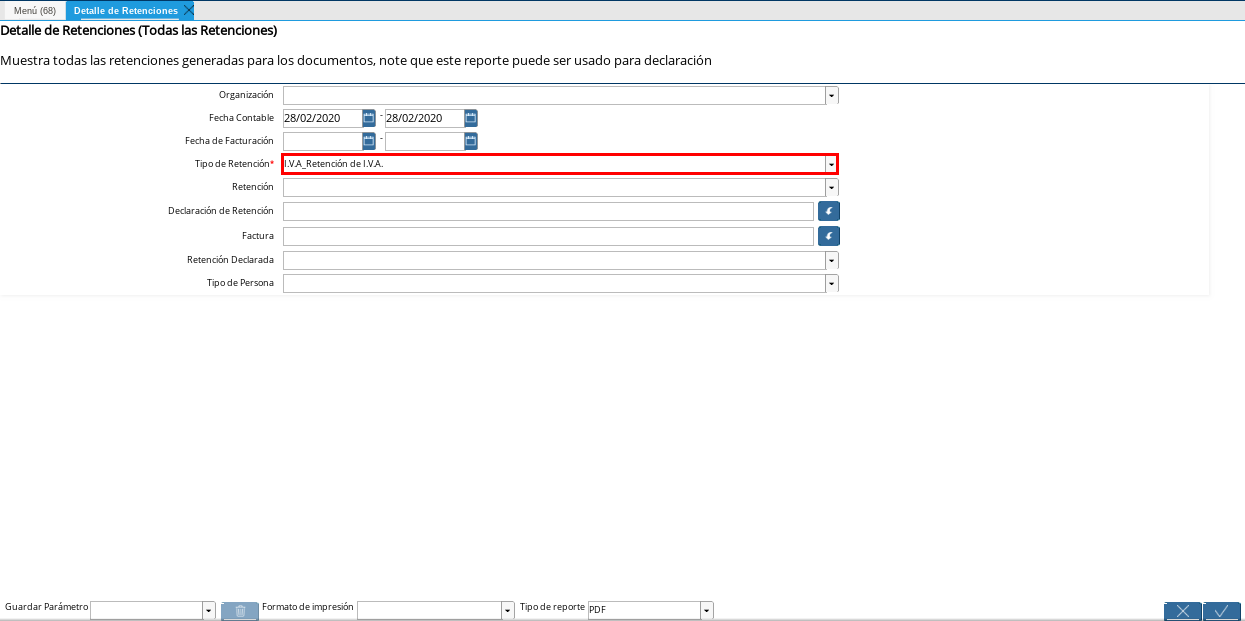Open the Tipo de Retención dropdown

[831, 164]
